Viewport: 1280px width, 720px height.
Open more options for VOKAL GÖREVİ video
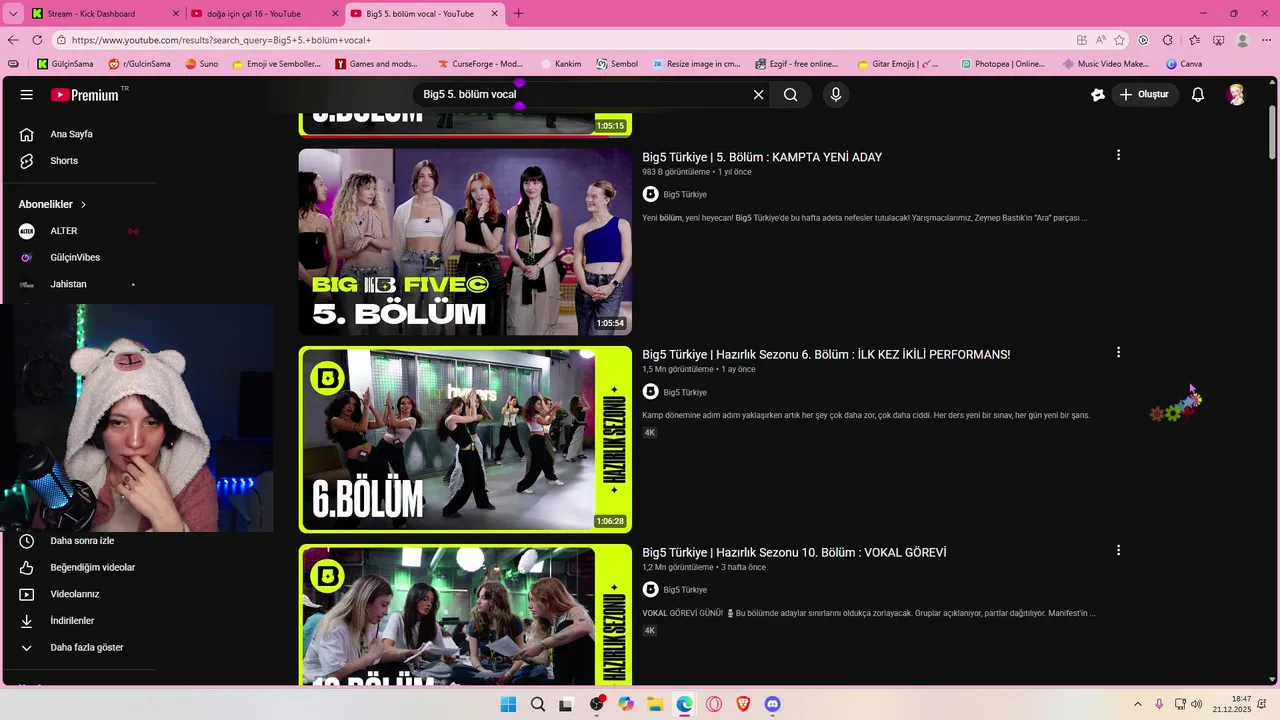(1118, 550)
